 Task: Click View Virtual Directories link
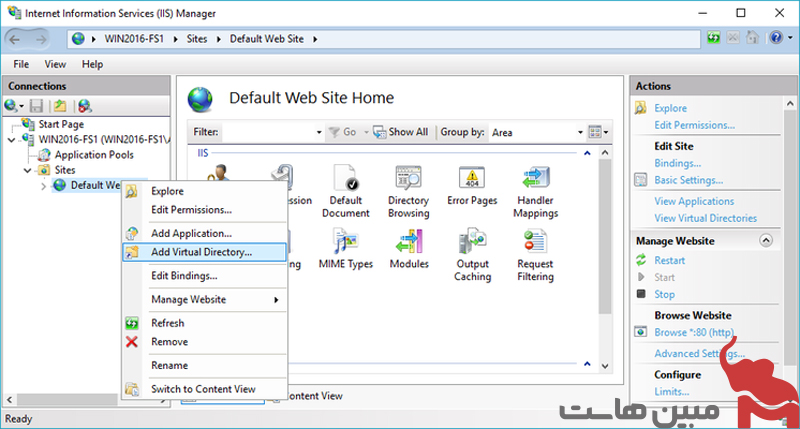point(706,218)
